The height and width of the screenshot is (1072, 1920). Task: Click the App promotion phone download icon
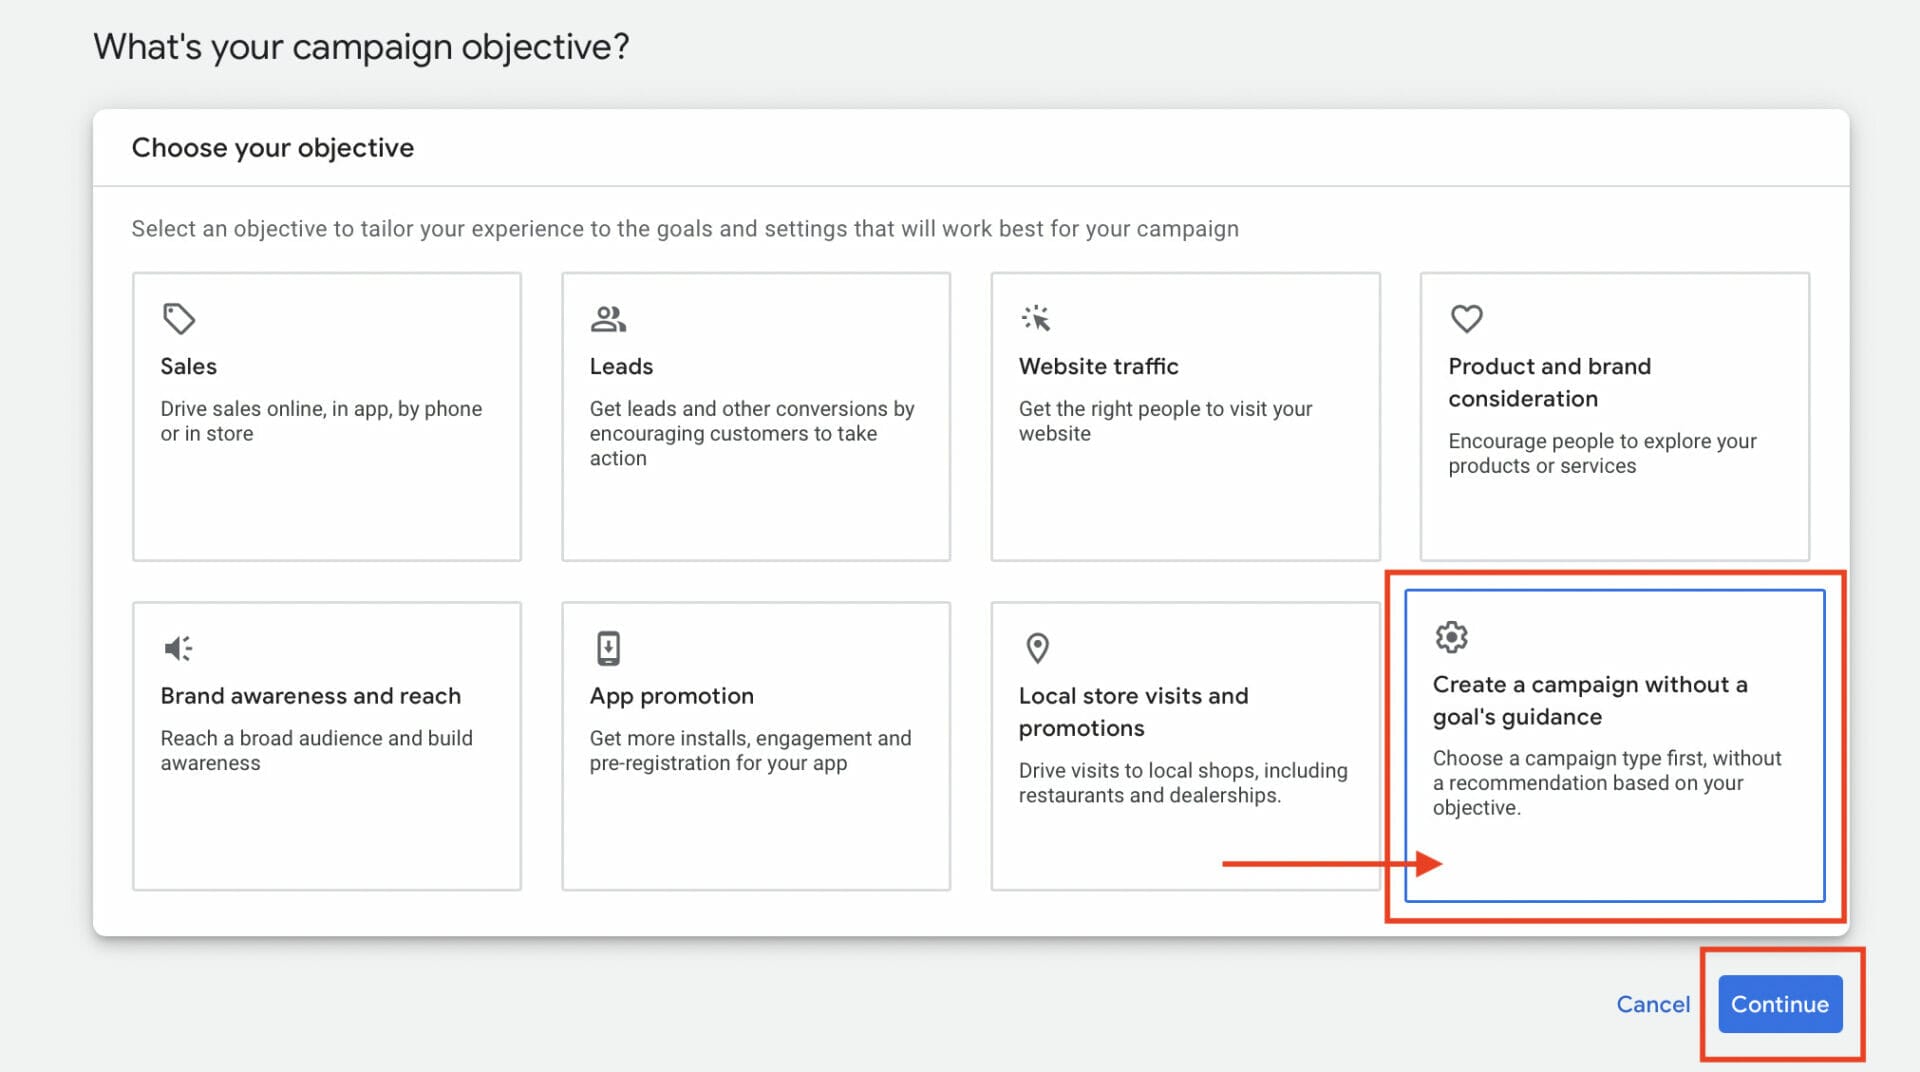608,648
